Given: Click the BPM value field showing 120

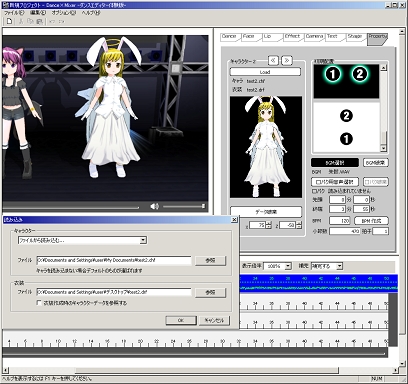Looking at the screenshot, I should 340,221.
